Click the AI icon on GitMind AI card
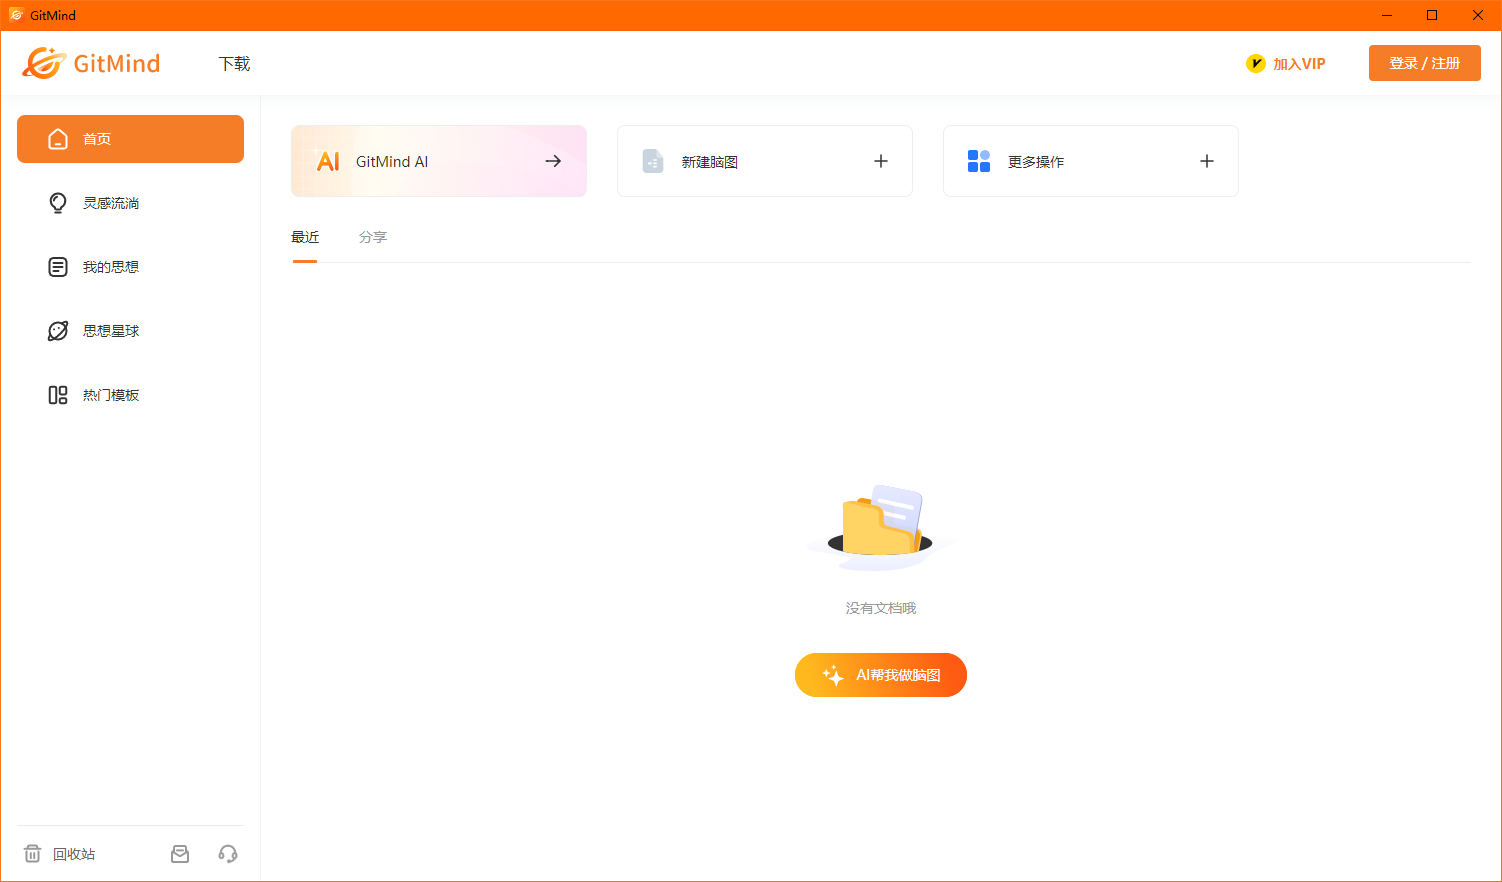Screen dimensions: 1502x882 [x=328, y=161]
